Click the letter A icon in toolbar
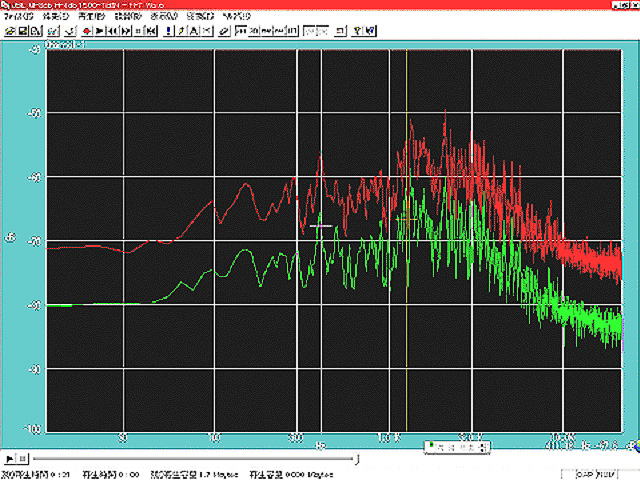Viewport: 640px width, 480px height. pos(194,31)
